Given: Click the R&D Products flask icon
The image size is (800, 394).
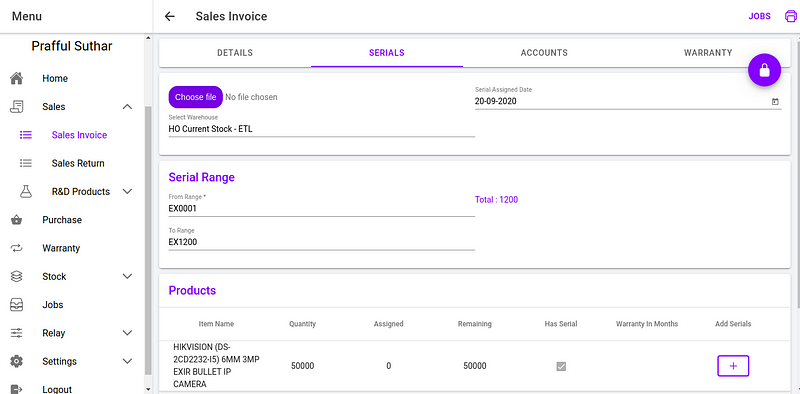Looking at the screenshot, I should point(26,192).
